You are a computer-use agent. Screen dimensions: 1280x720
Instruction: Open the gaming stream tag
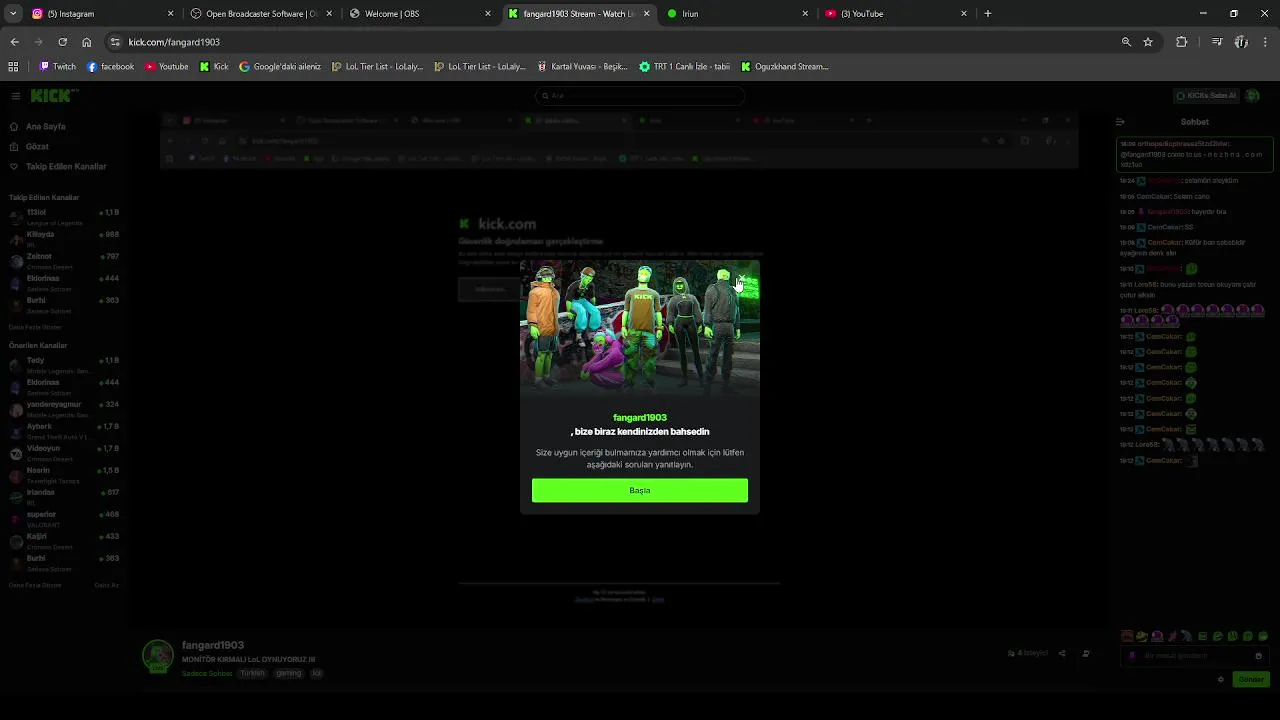tap(289, 674)
